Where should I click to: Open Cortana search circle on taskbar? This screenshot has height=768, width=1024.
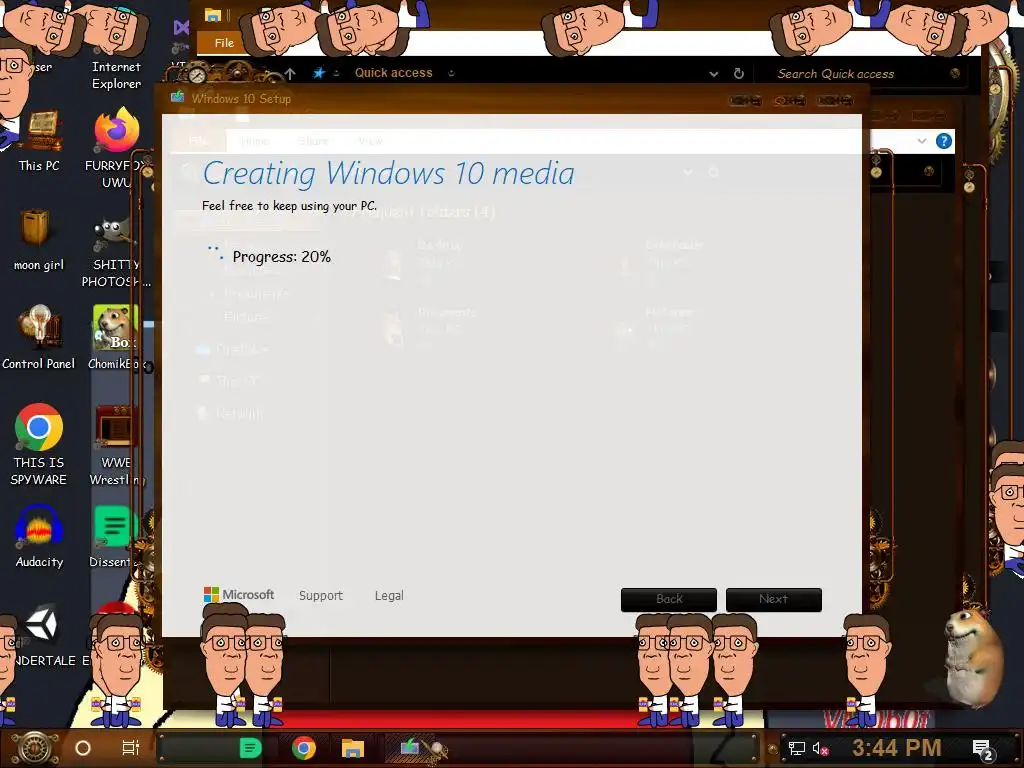83,748
